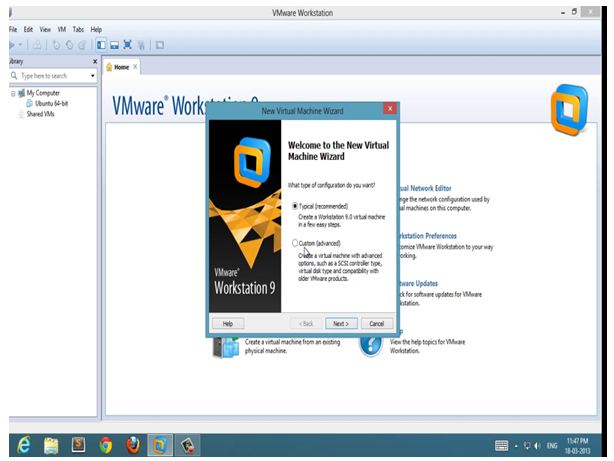Viewport: 614px width, 461px height.
Task: Click the send Ctrl+Alt+Del toolbar icon
Action: click(x=37, y=45)
